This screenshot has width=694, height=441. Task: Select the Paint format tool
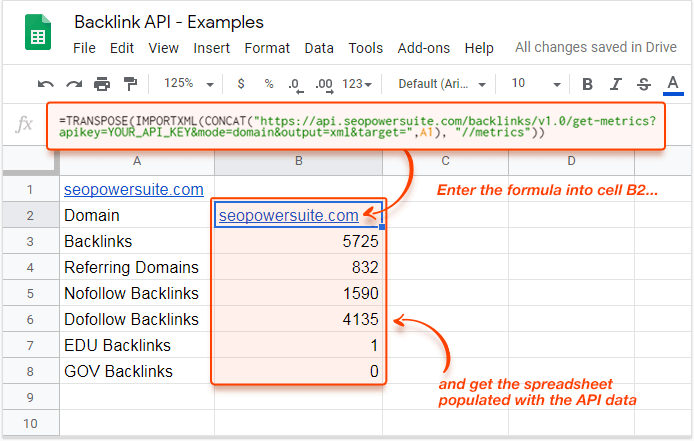pyautogui.click(x=130, y=84)
